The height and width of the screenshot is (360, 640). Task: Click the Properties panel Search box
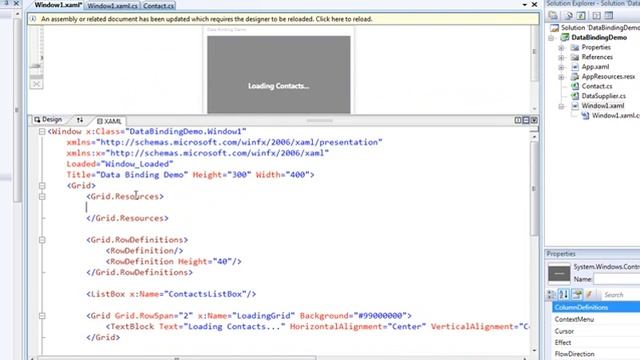click(620, 295)
